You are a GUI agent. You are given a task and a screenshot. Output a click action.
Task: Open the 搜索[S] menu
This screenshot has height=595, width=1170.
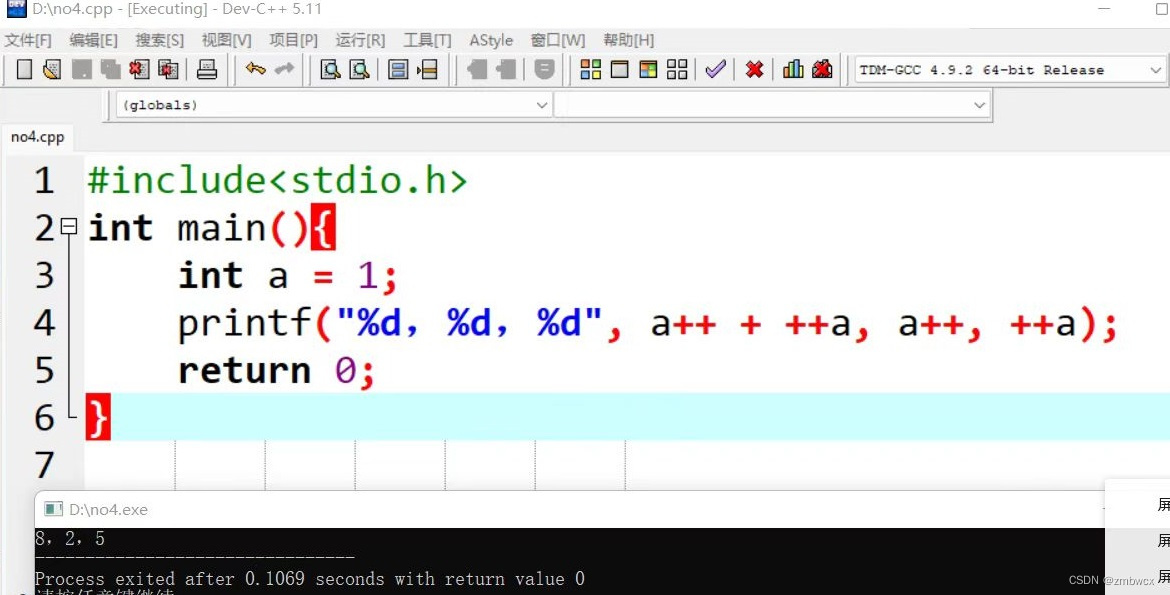160,40
